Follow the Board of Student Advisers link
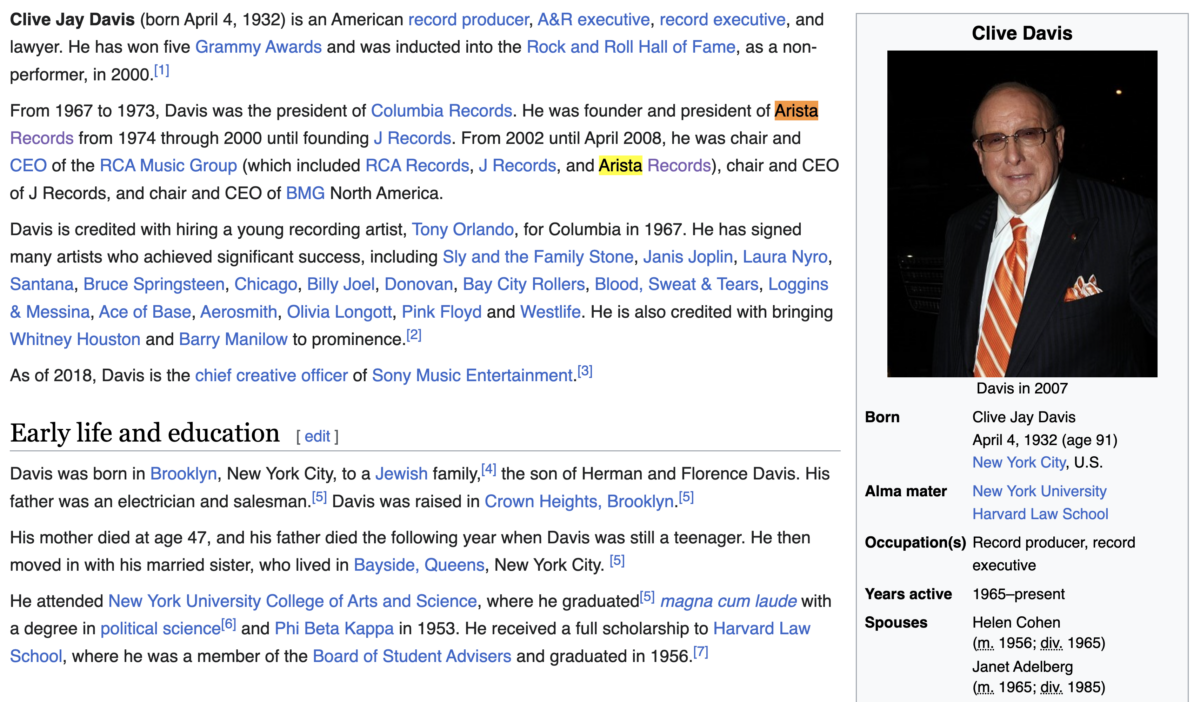 click(x=412, y=656)
